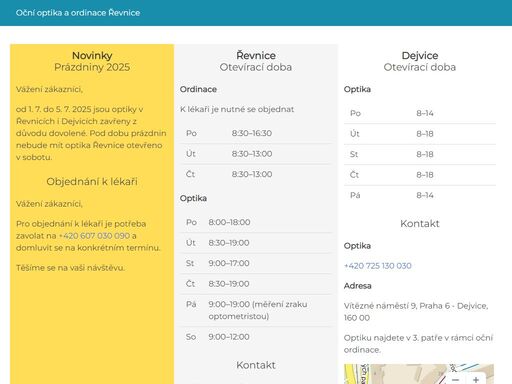Click the Optika label above Řevnice optika hours
512x384 pixels.
pyautogui.click(x=193, y=198)
